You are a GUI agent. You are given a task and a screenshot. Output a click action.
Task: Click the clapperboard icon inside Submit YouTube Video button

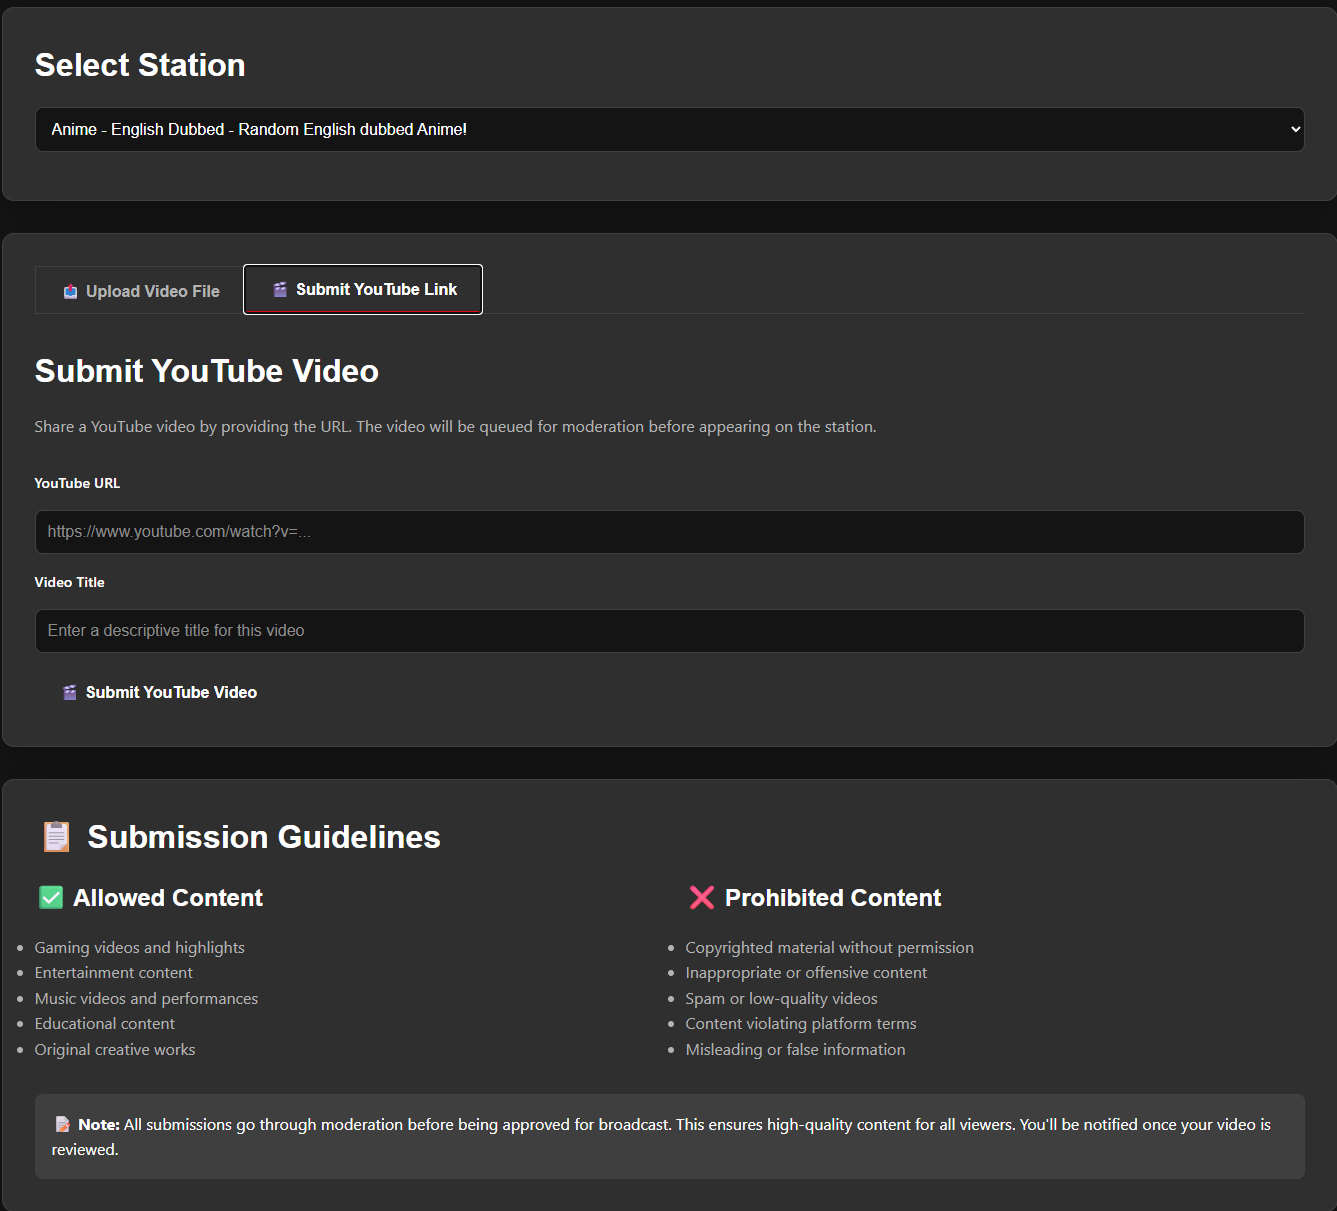click(x=69, y=691)
